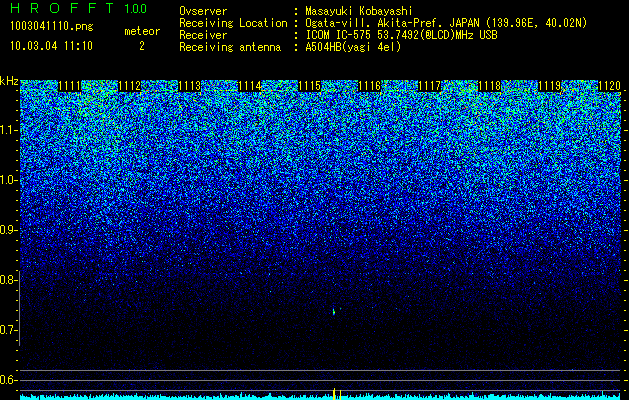This screenshot has height=400, width=629.
Task: Click the 1118 time marker
Action: coord(490,86)
